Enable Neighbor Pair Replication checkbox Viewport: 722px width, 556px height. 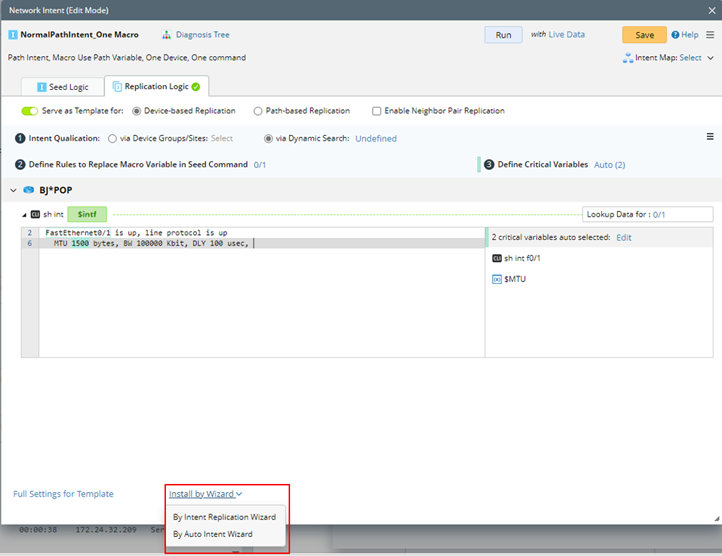[376, 111]
